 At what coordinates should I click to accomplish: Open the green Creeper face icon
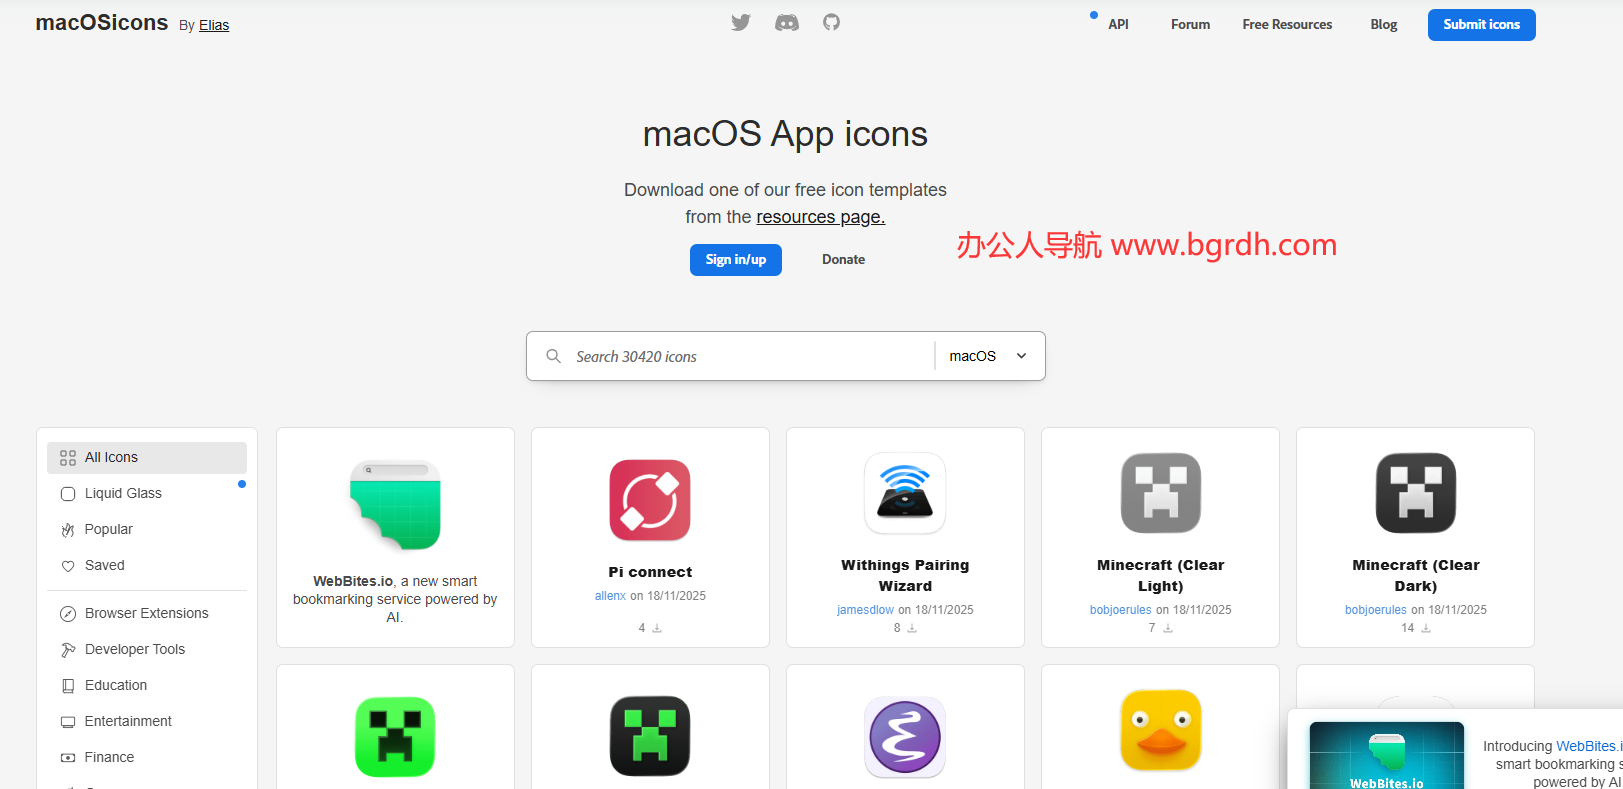395,737
